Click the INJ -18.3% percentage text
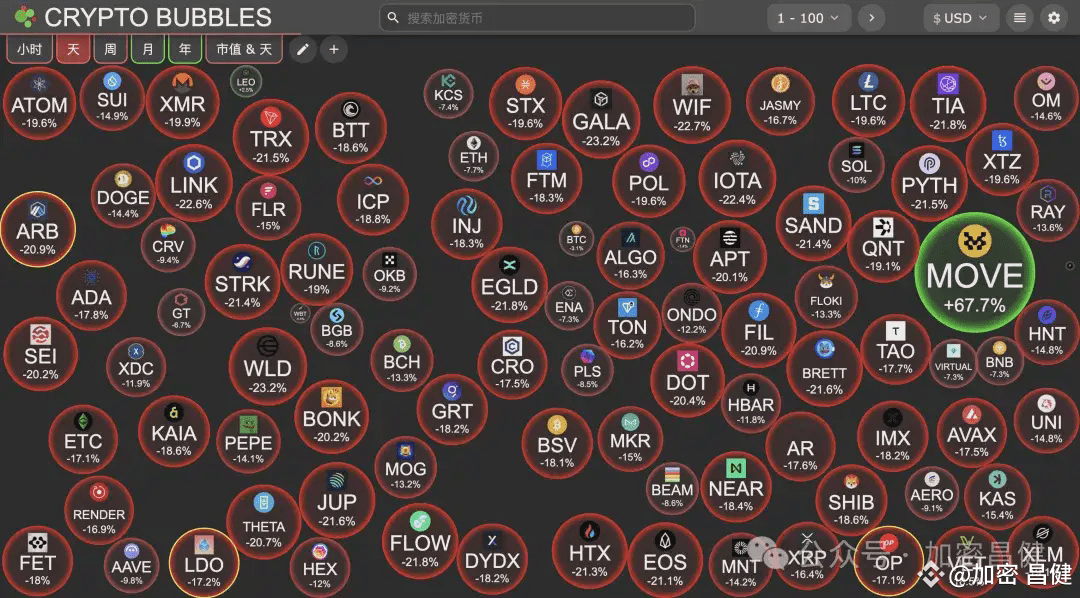Screen dimensions: 1080x598 coord(466,243)
